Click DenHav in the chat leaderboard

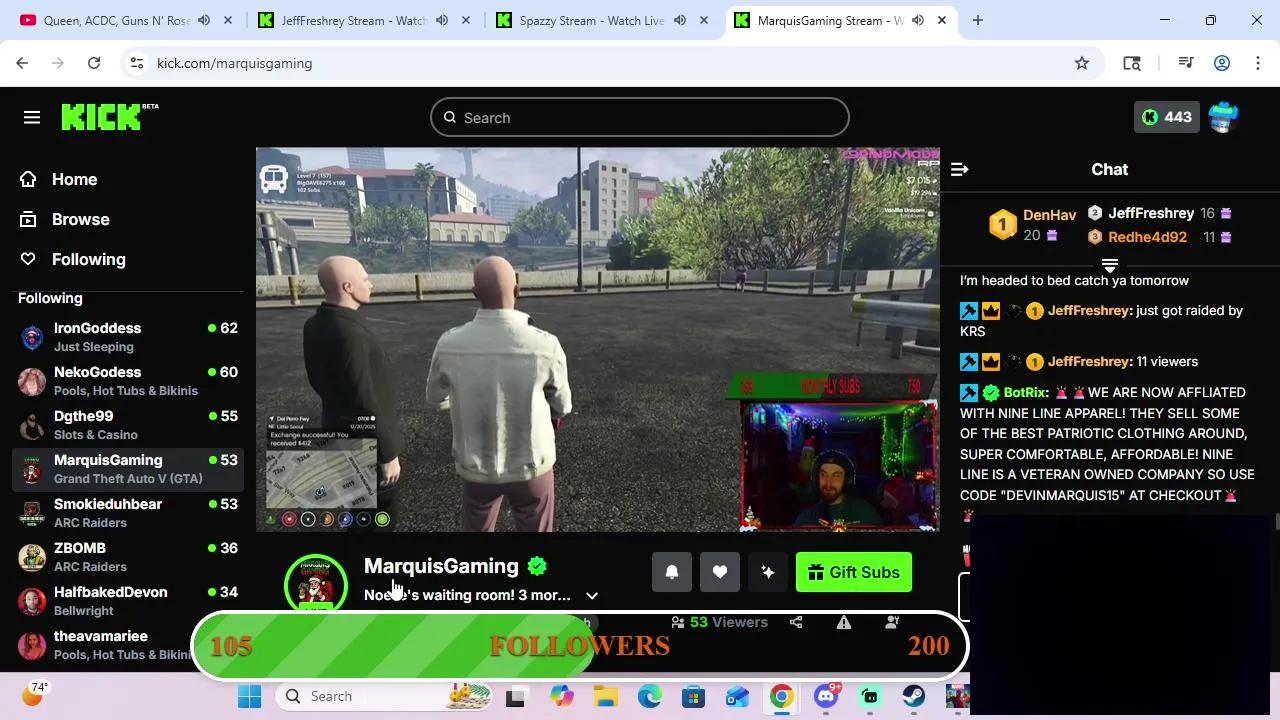1049,215
